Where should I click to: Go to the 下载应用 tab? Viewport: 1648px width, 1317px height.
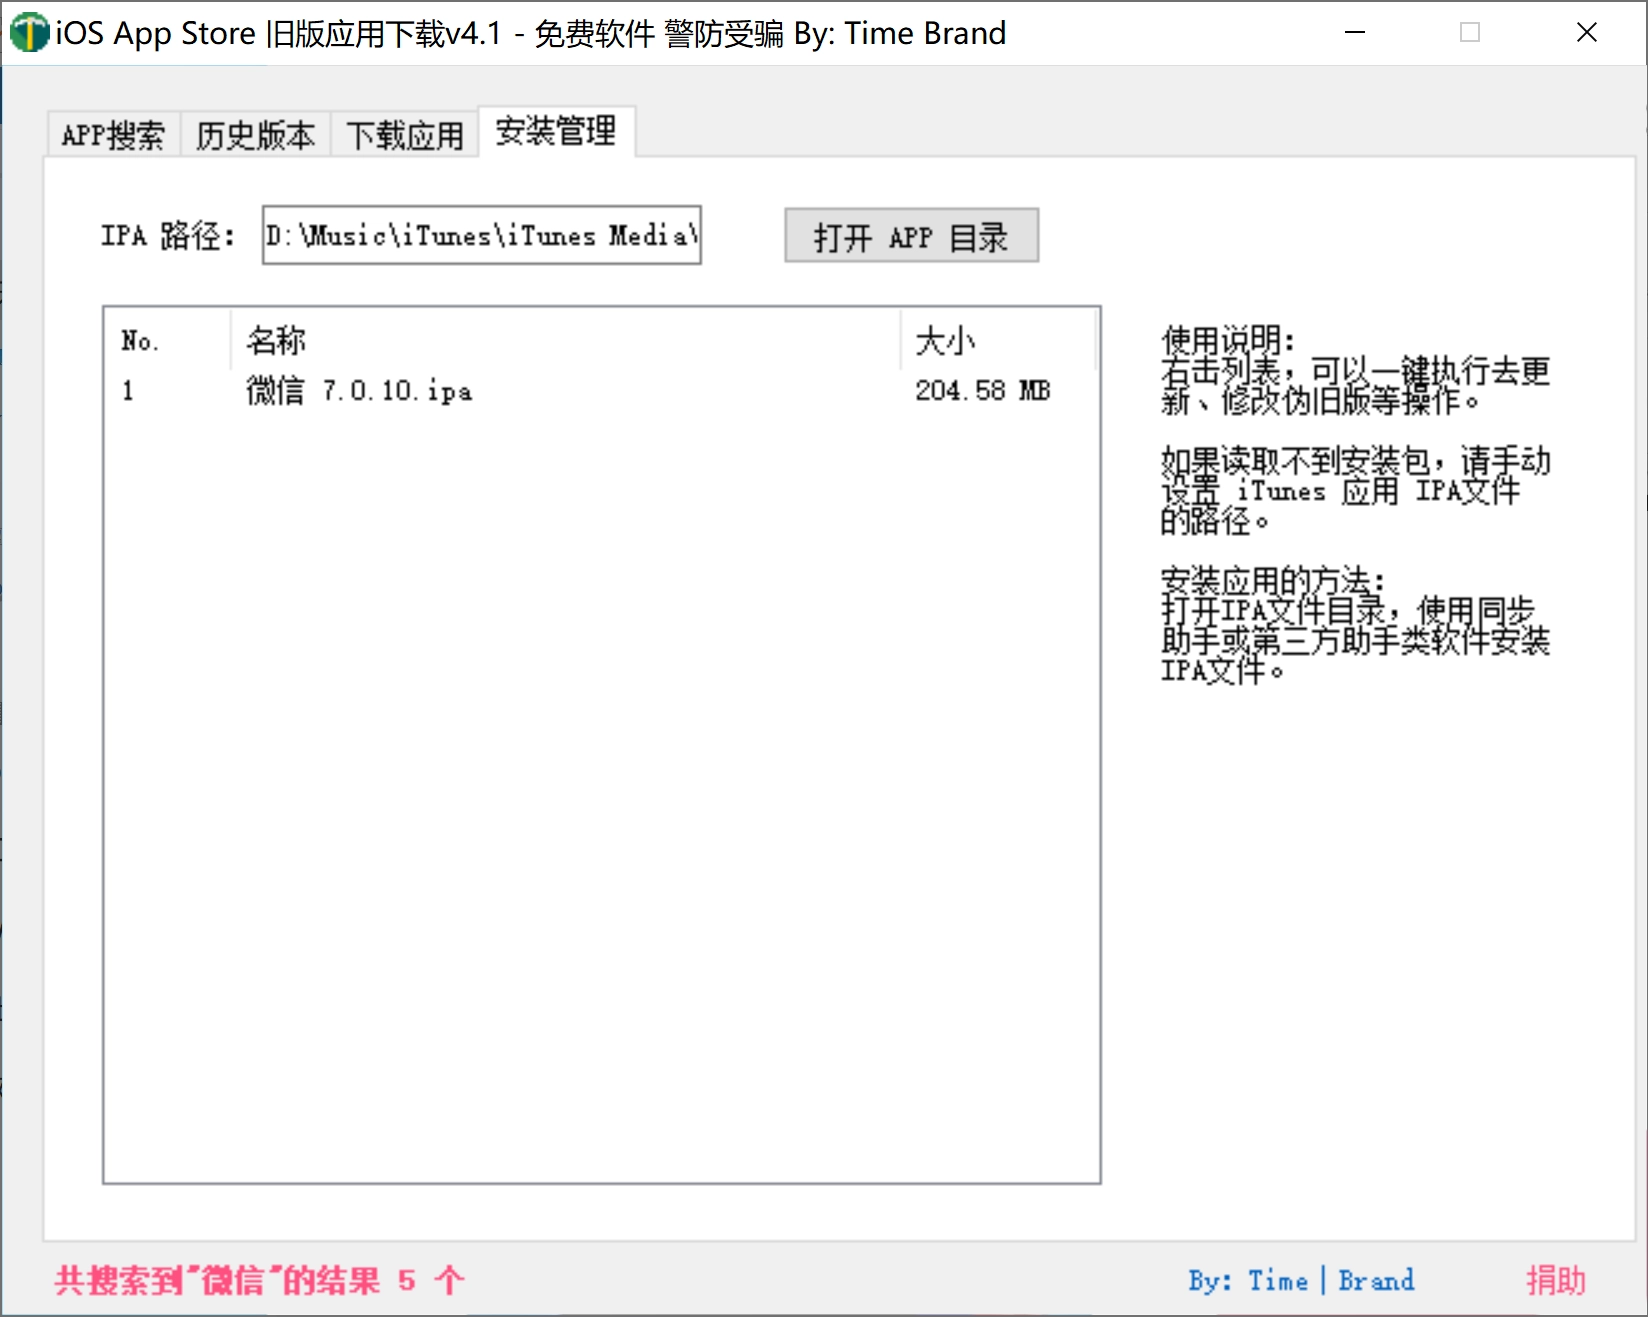pos(405,135)
